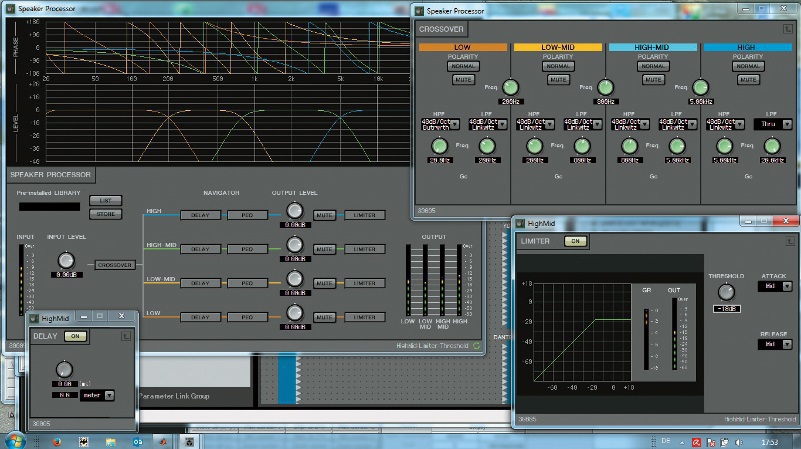
Task: Click the Windows Start button
Action: coord(15,440)
